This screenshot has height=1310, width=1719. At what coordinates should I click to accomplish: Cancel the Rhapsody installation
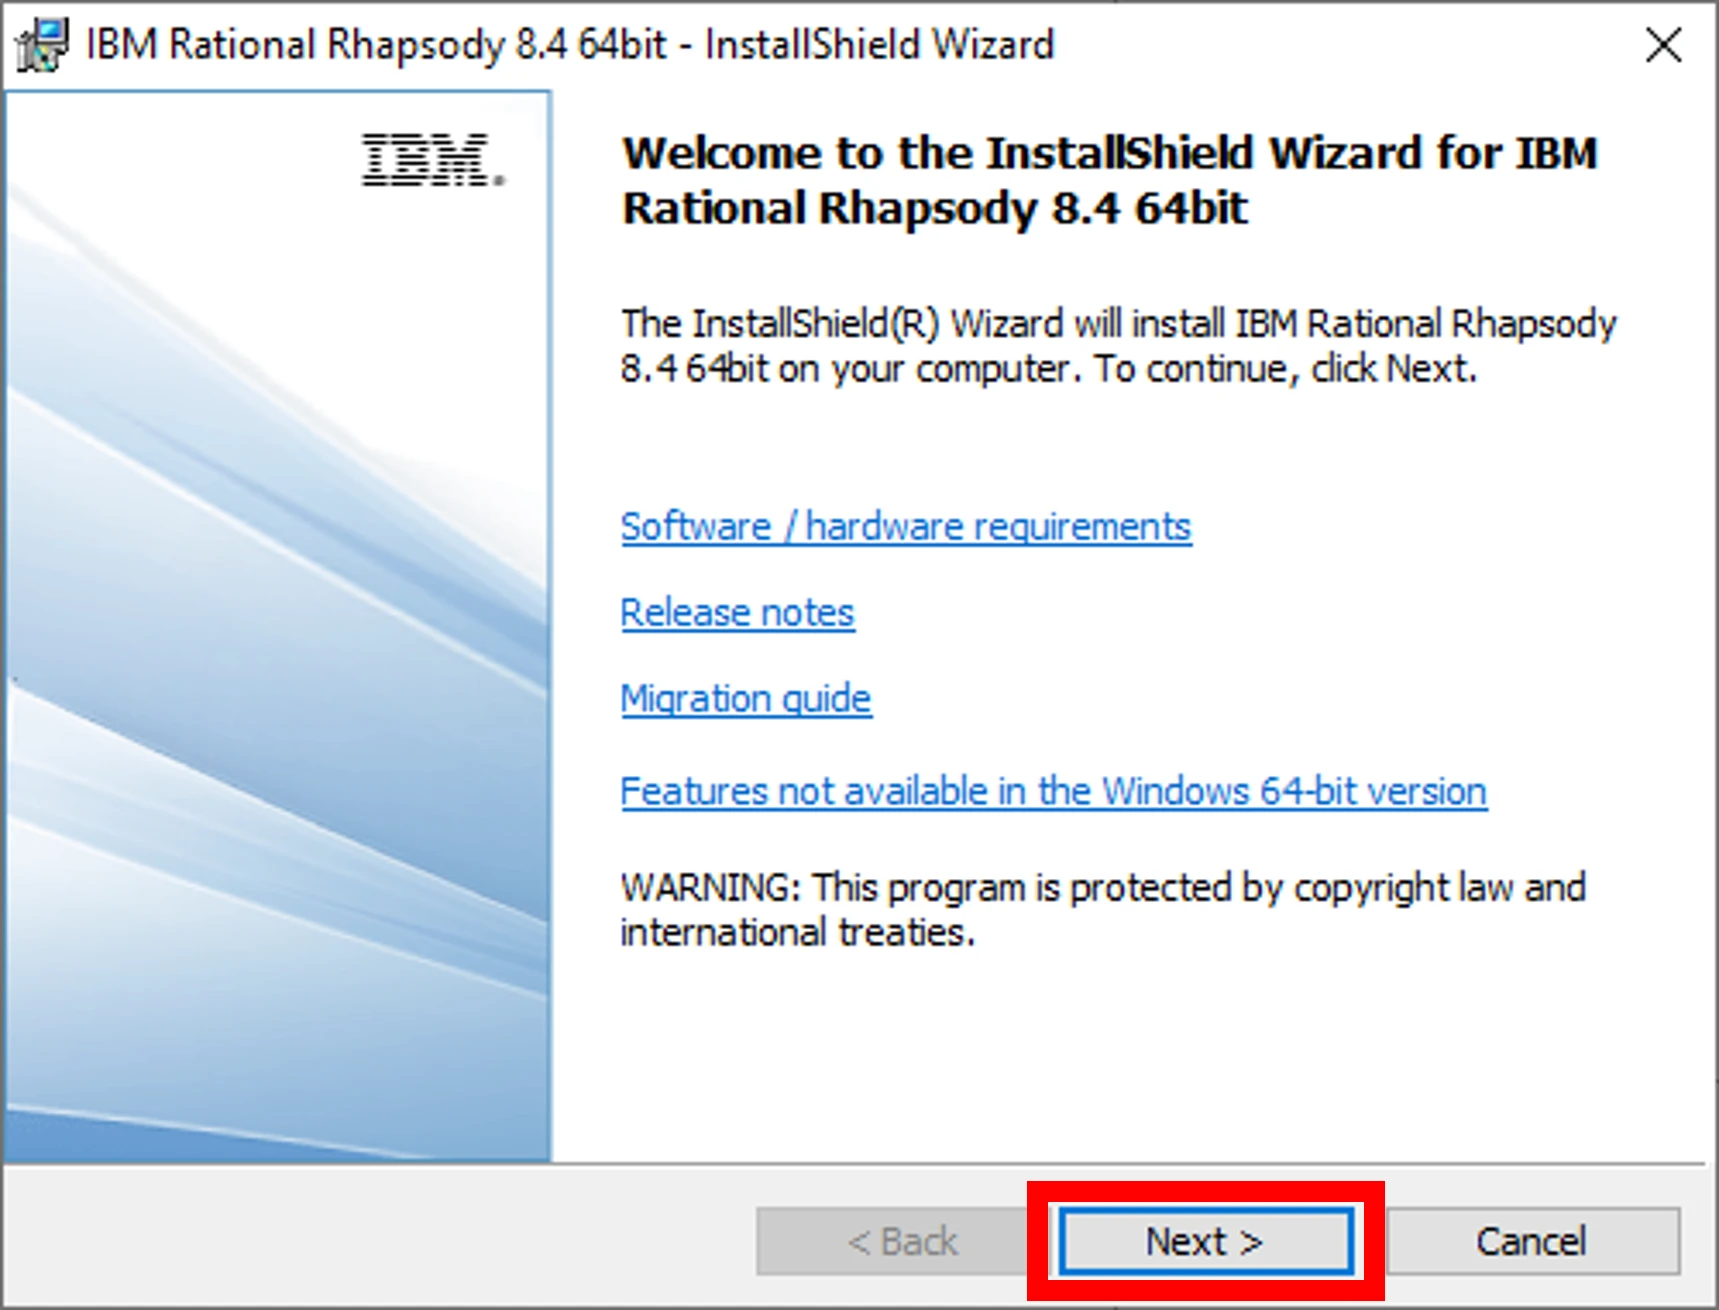coord(1531,1241)
